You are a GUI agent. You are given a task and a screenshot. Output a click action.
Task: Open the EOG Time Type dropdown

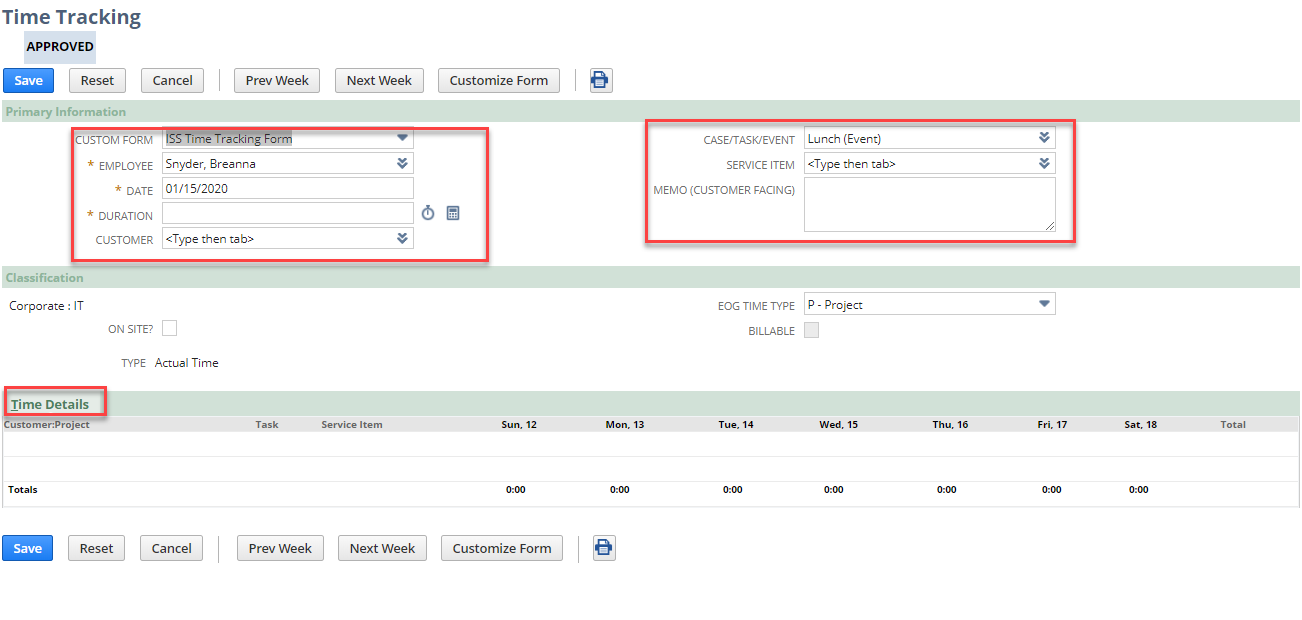point(1044,304)
